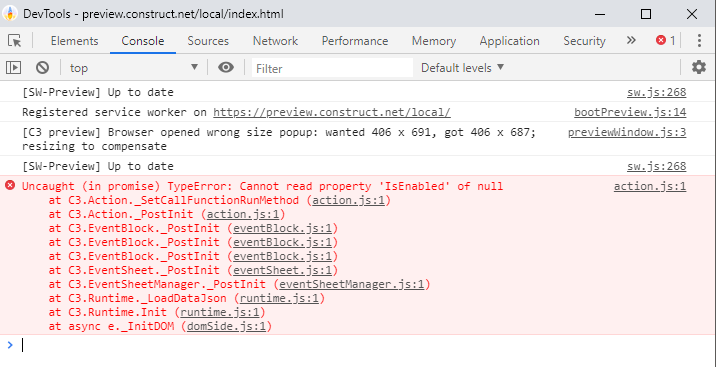This screenshot has height=367, width=716.
Task: Click the red error icon beside Uncaught
Action: [10, 185]
